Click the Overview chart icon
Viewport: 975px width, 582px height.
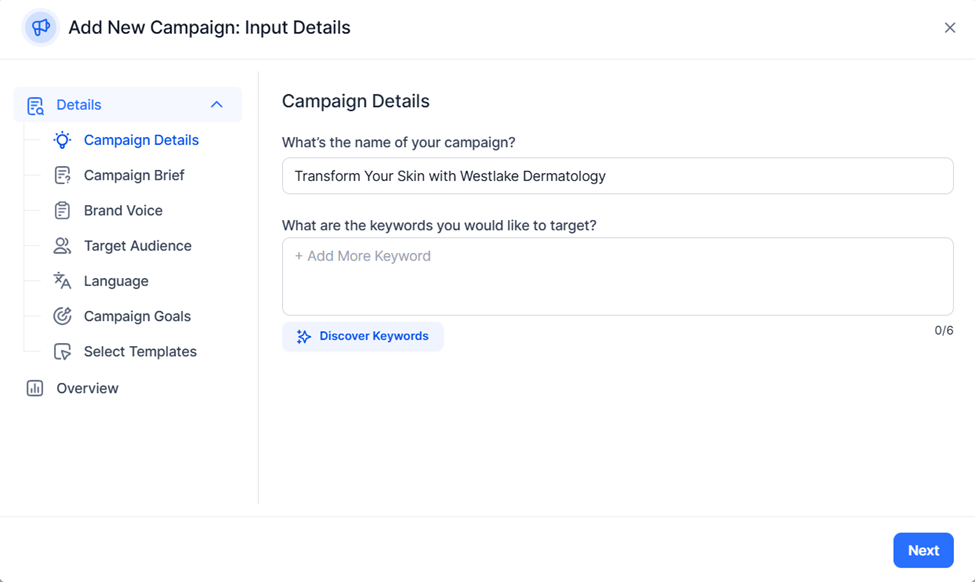tap(35, 388)
